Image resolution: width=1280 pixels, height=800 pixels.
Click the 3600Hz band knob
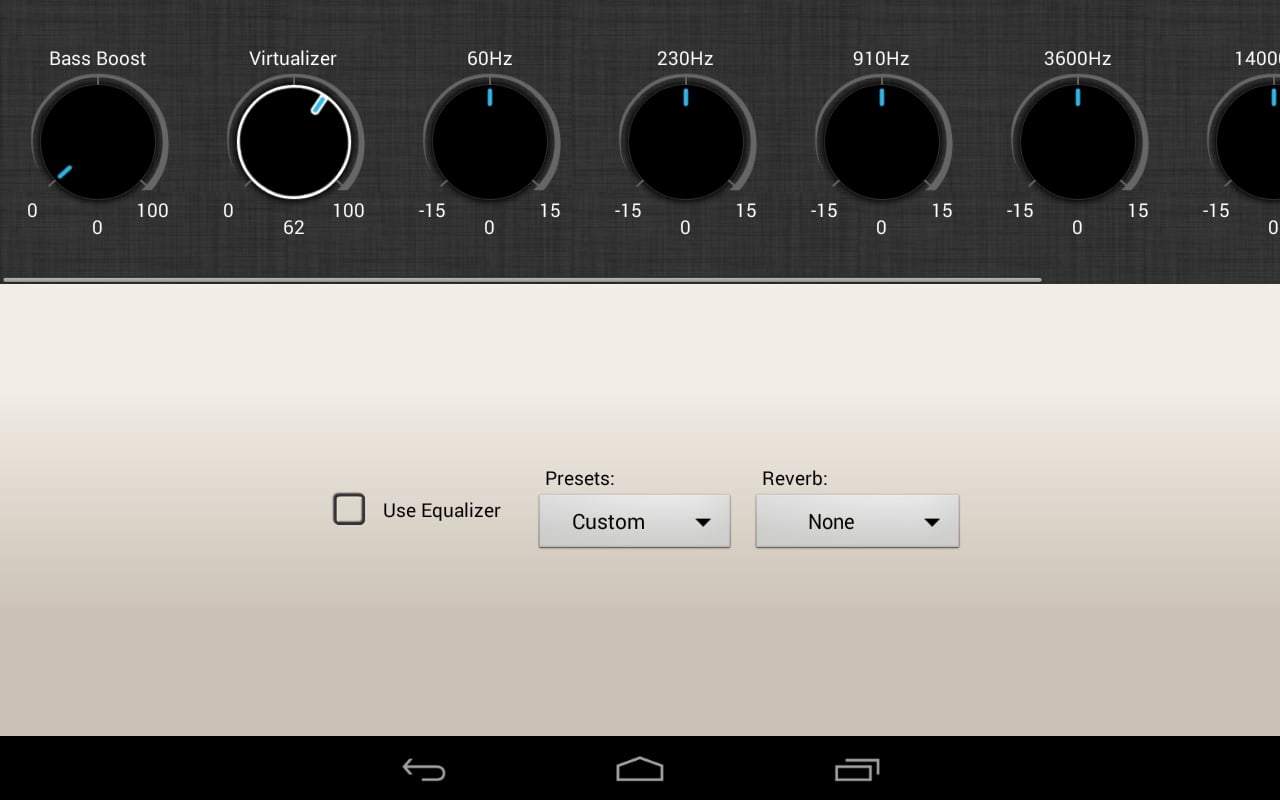point(1078,142)
